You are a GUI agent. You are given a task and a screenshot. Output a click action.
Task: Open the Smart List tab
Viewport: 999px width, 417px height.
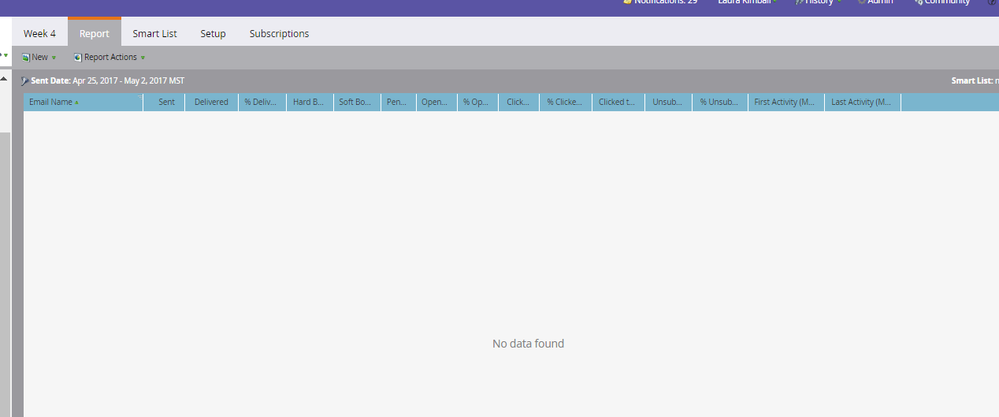coord(155,34)
